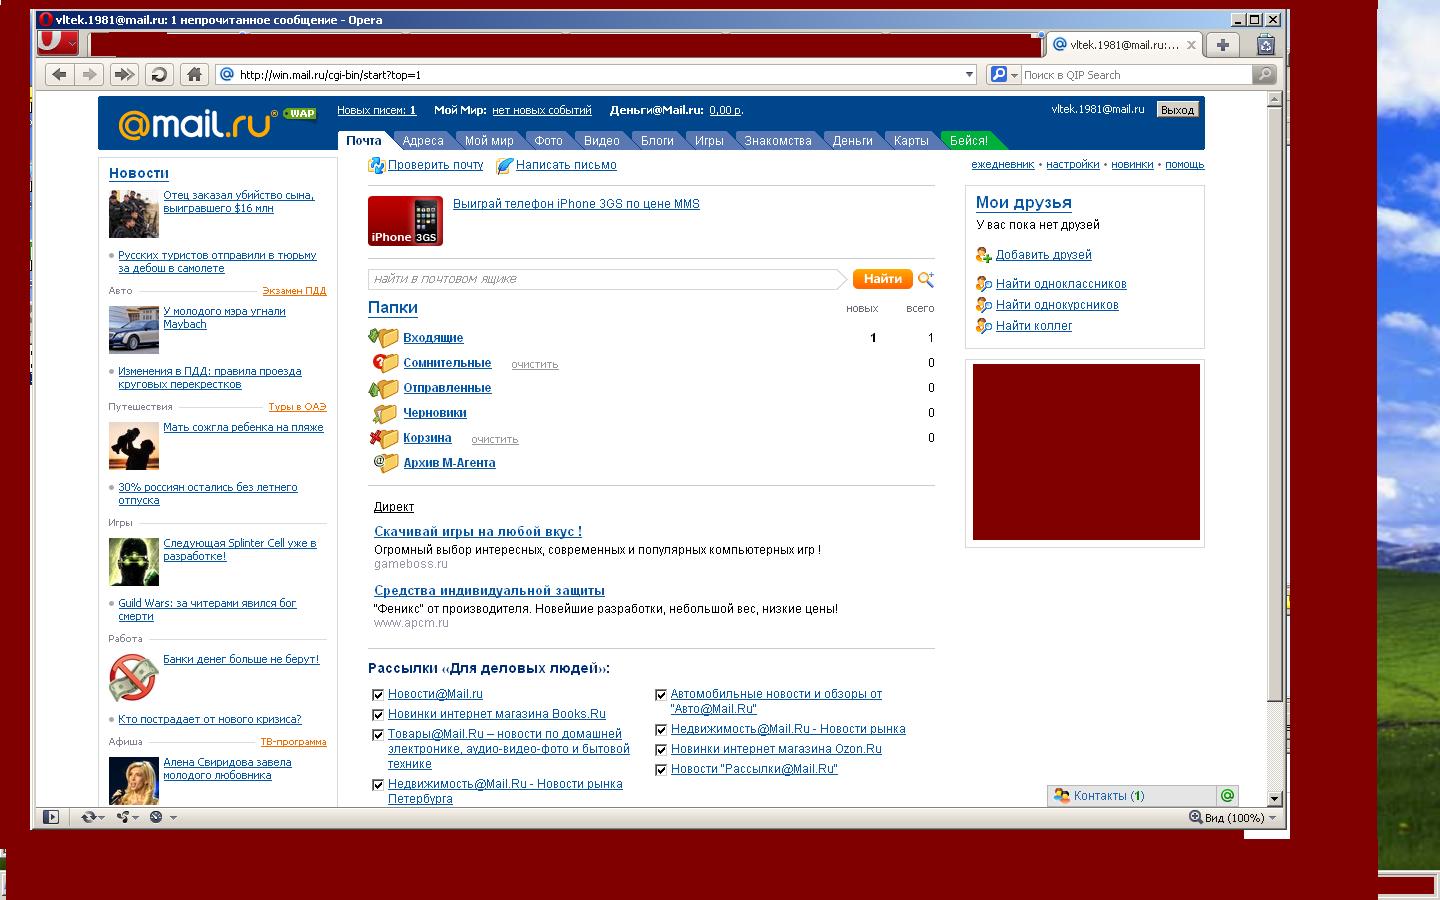Open the Контакты (1) panel

point(1132,796)
